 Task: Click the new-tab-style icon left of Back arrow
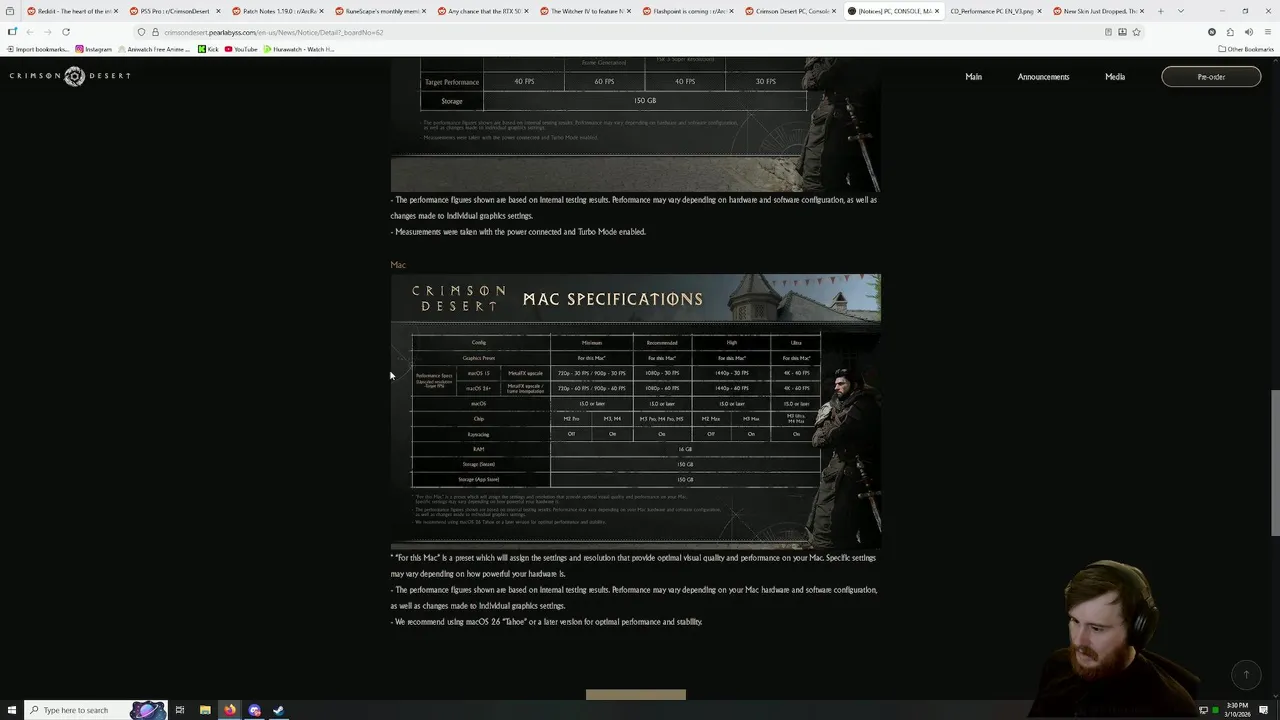tap(11, 32)
